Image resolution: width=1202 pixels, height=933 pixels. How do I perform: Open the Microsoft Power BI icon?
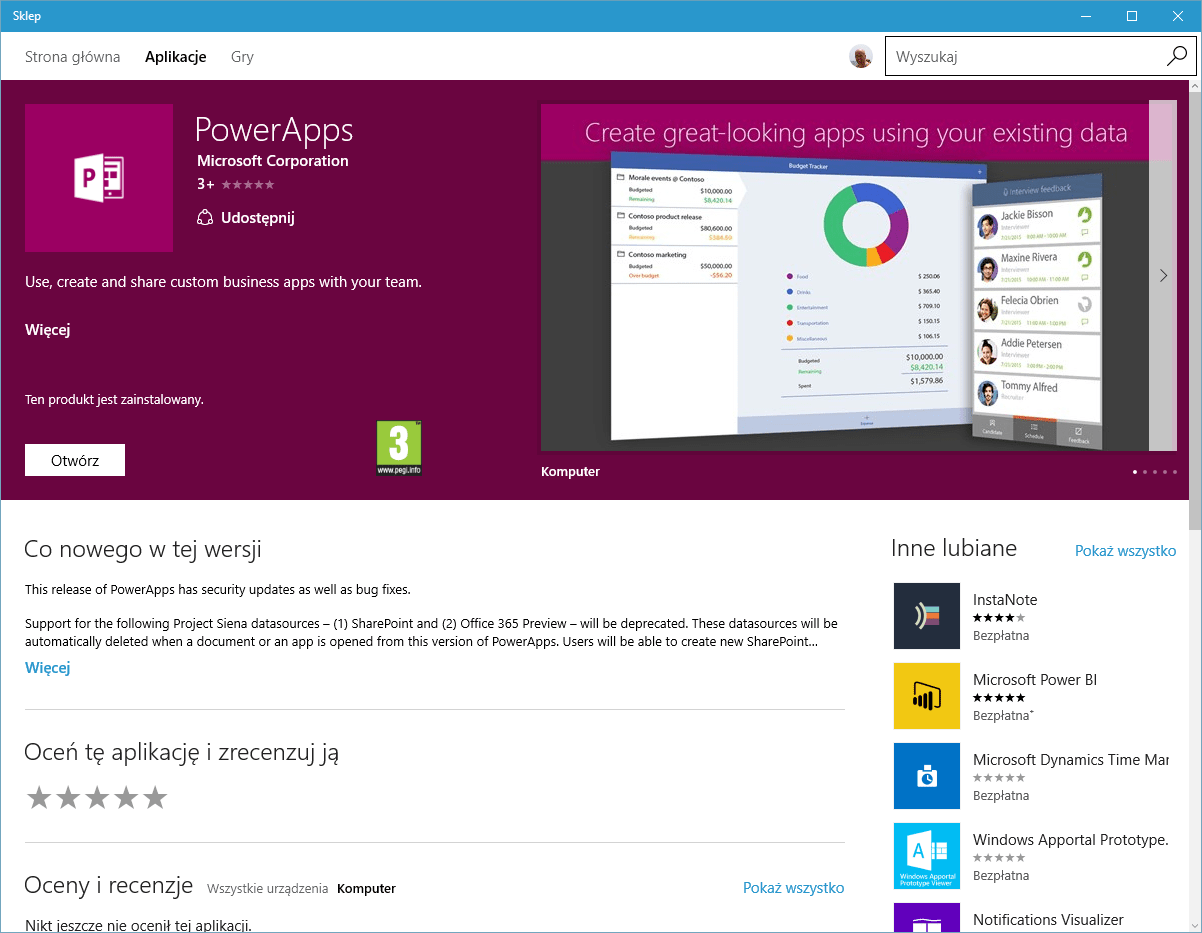click(x=927, y=696)
